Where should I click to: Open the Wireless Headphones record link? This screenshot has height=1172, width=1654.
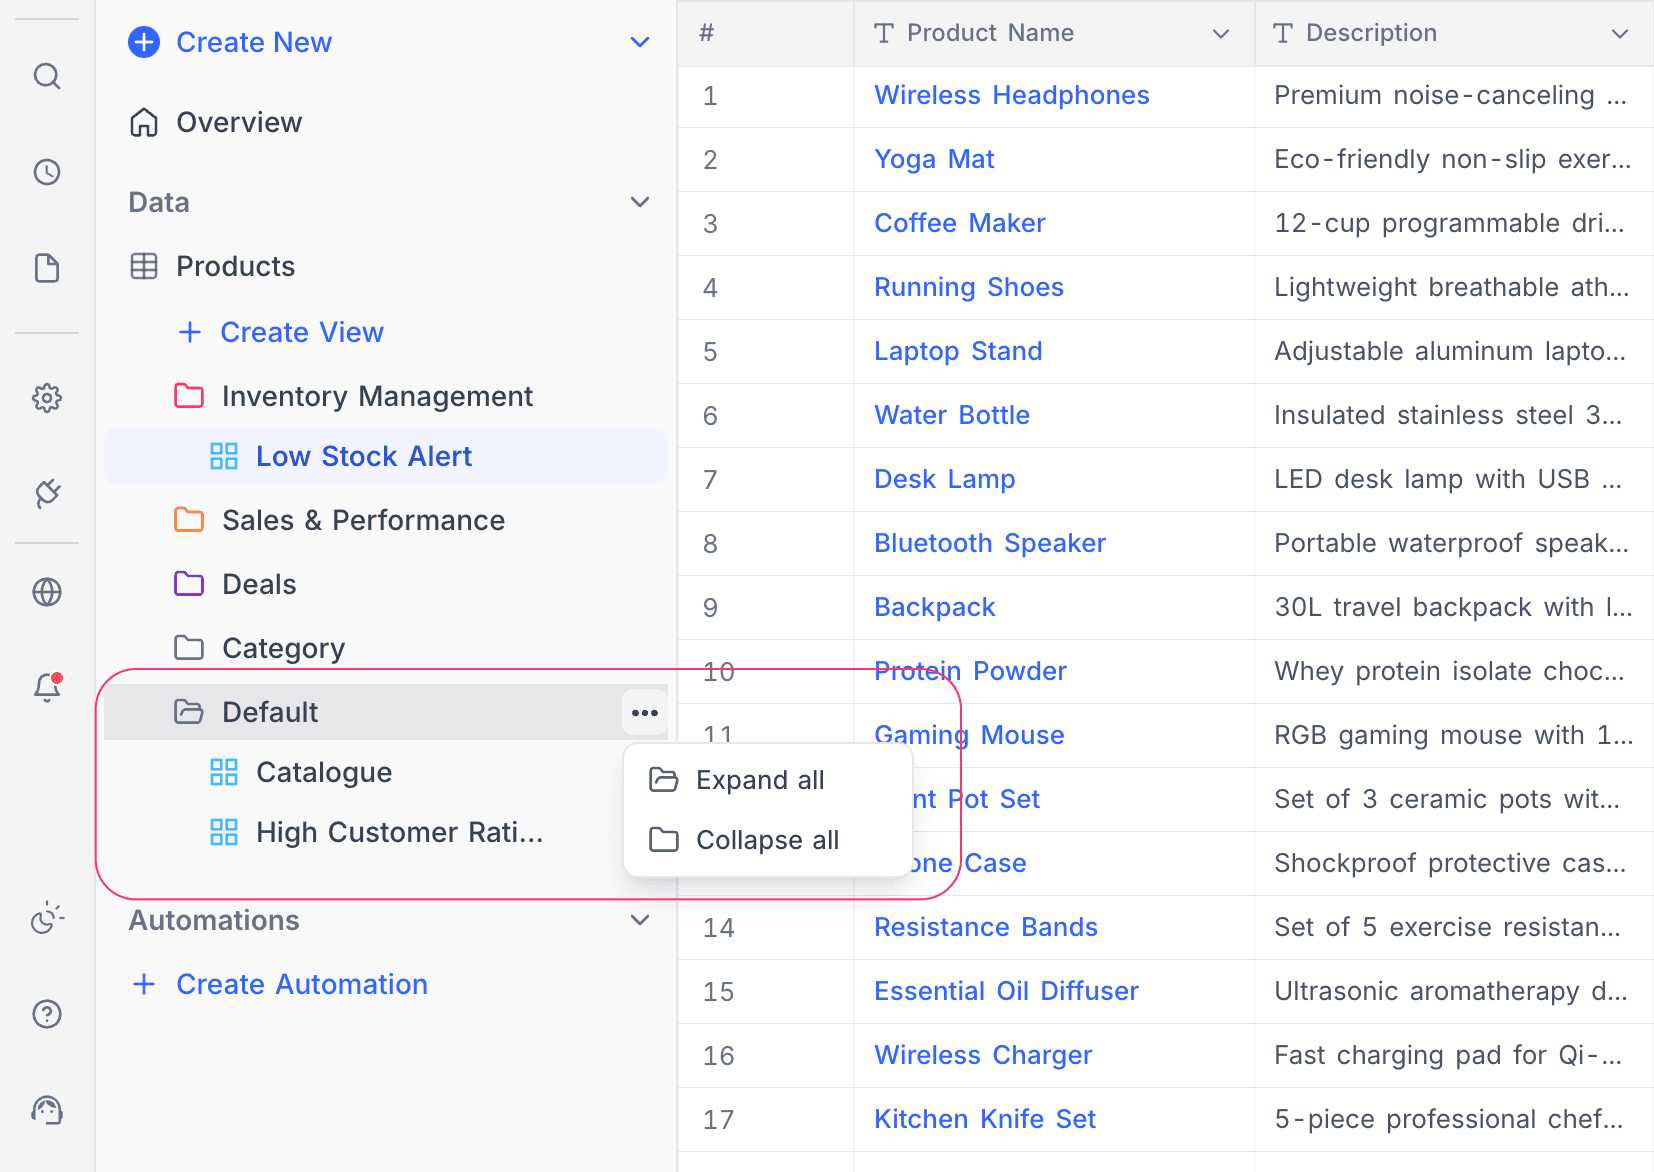pos(1011,95)
